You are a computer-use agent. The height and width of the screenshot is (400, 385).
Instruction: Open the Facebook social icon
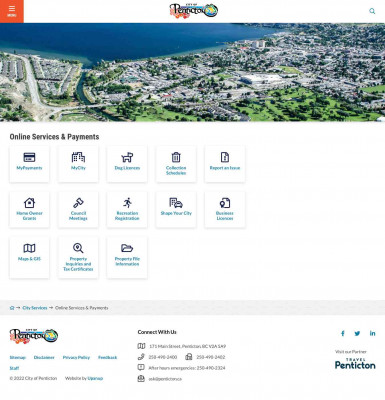pyautogui.click(x=343, y=333)
